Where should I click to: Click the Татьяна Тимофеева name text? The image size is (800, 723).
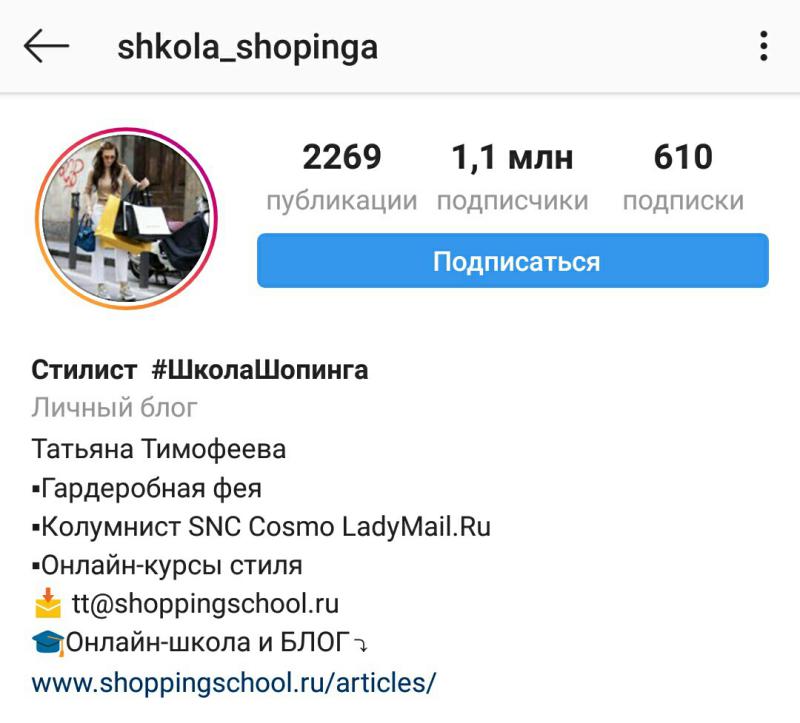click(159, 449)
